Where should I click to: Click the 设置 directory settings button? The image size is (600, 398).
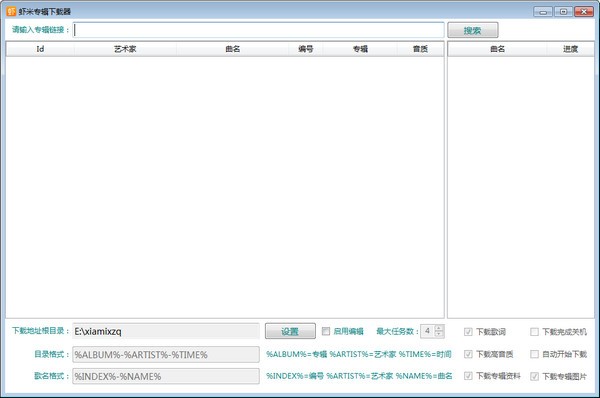click(290, 331)
